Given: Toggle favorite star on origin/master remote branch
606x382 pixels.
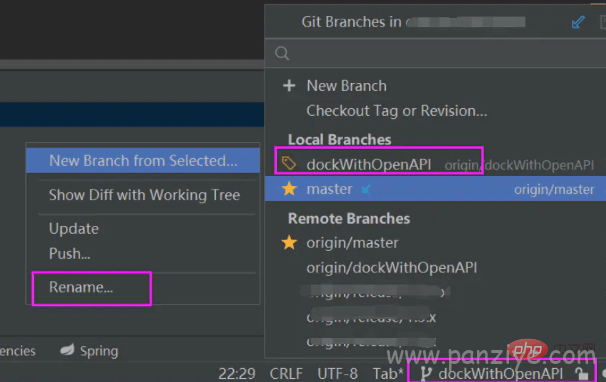Looking at the screenshot, I should pos(289,243).
